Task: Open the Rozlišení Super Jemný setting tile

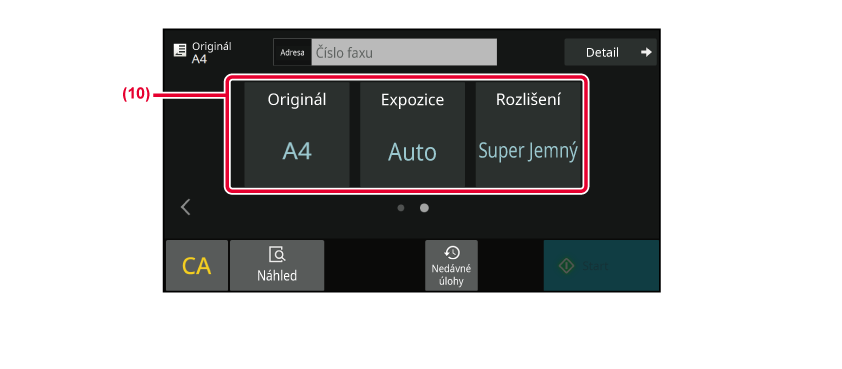Action: click(x=528, y=134)
